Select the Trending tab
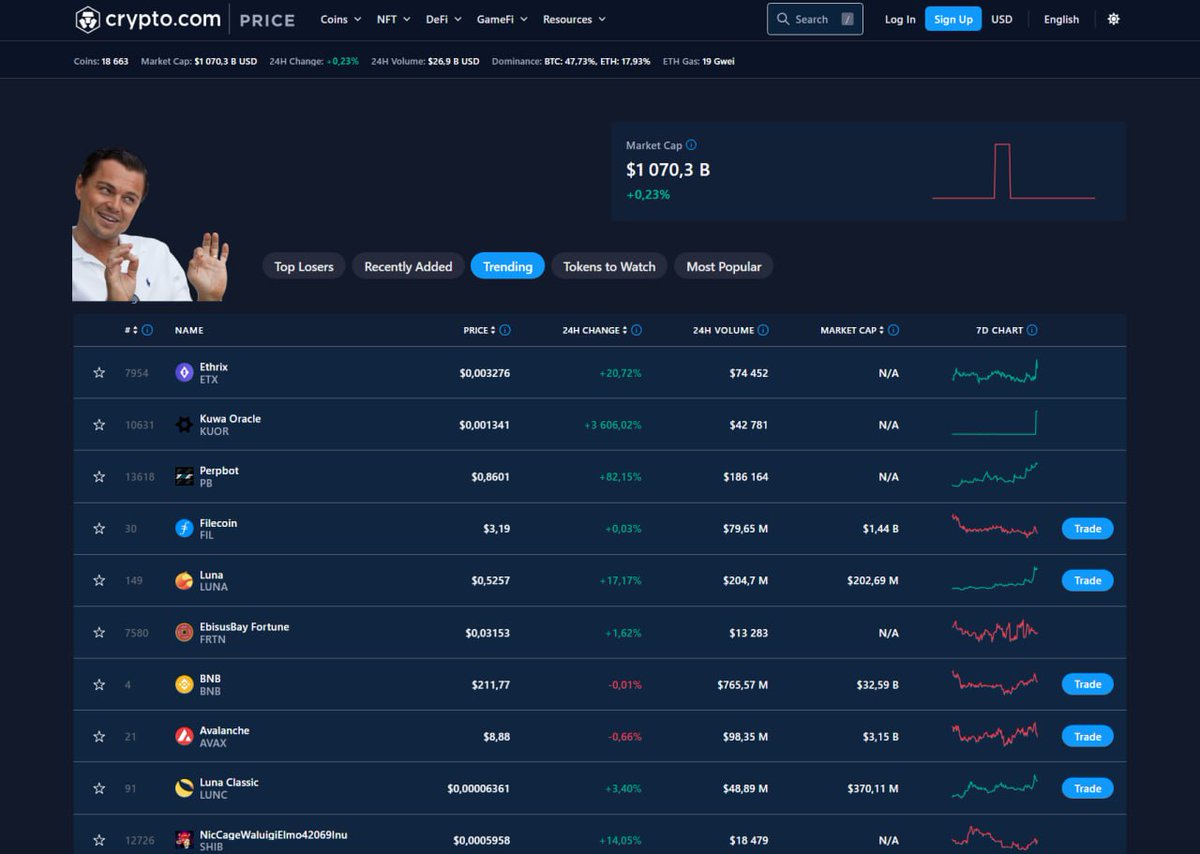Viewport: 1200px width, 854px height. tap(508, 266)
